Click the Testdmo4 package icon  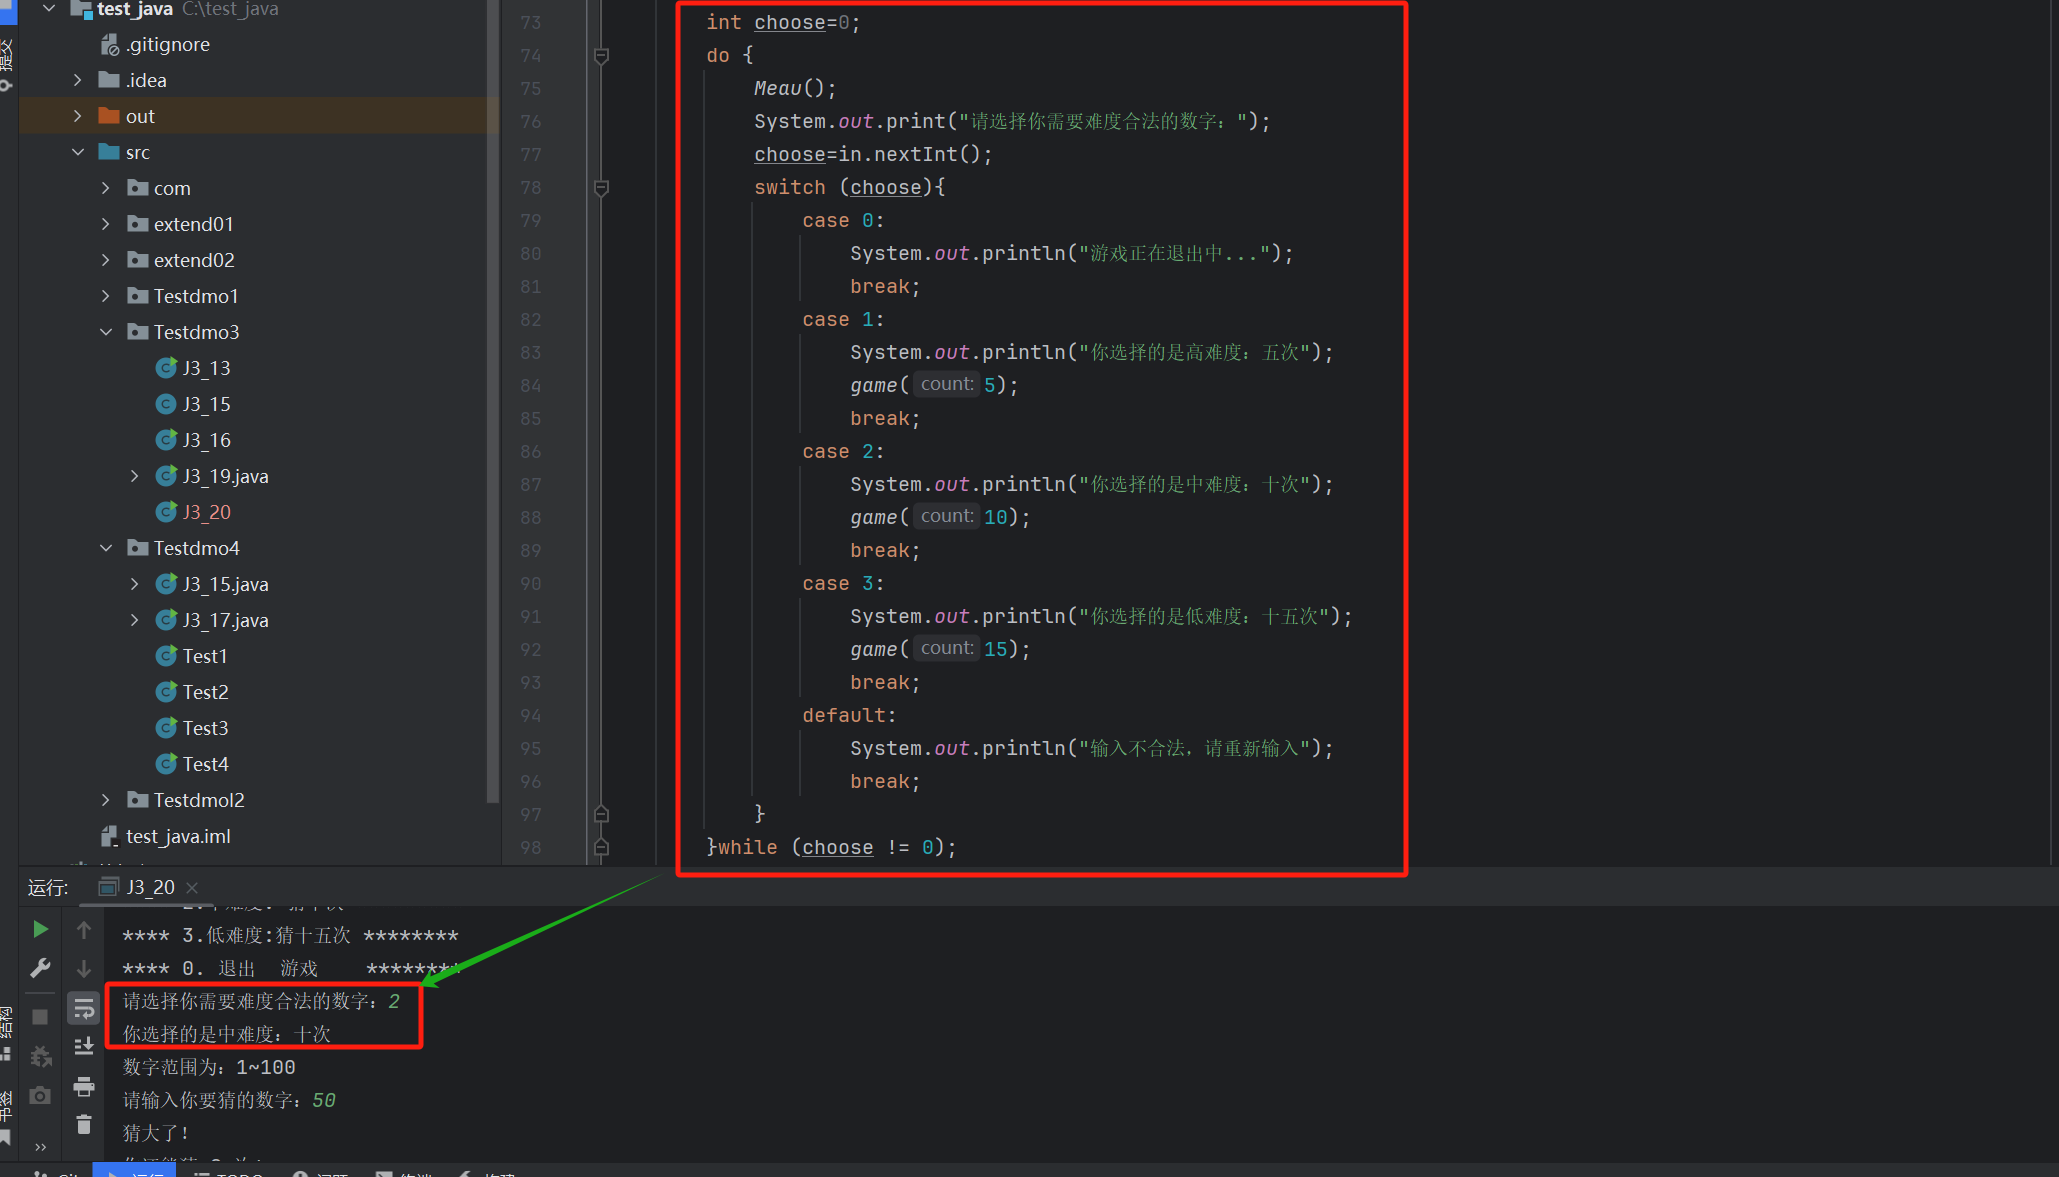click(138, 548)
